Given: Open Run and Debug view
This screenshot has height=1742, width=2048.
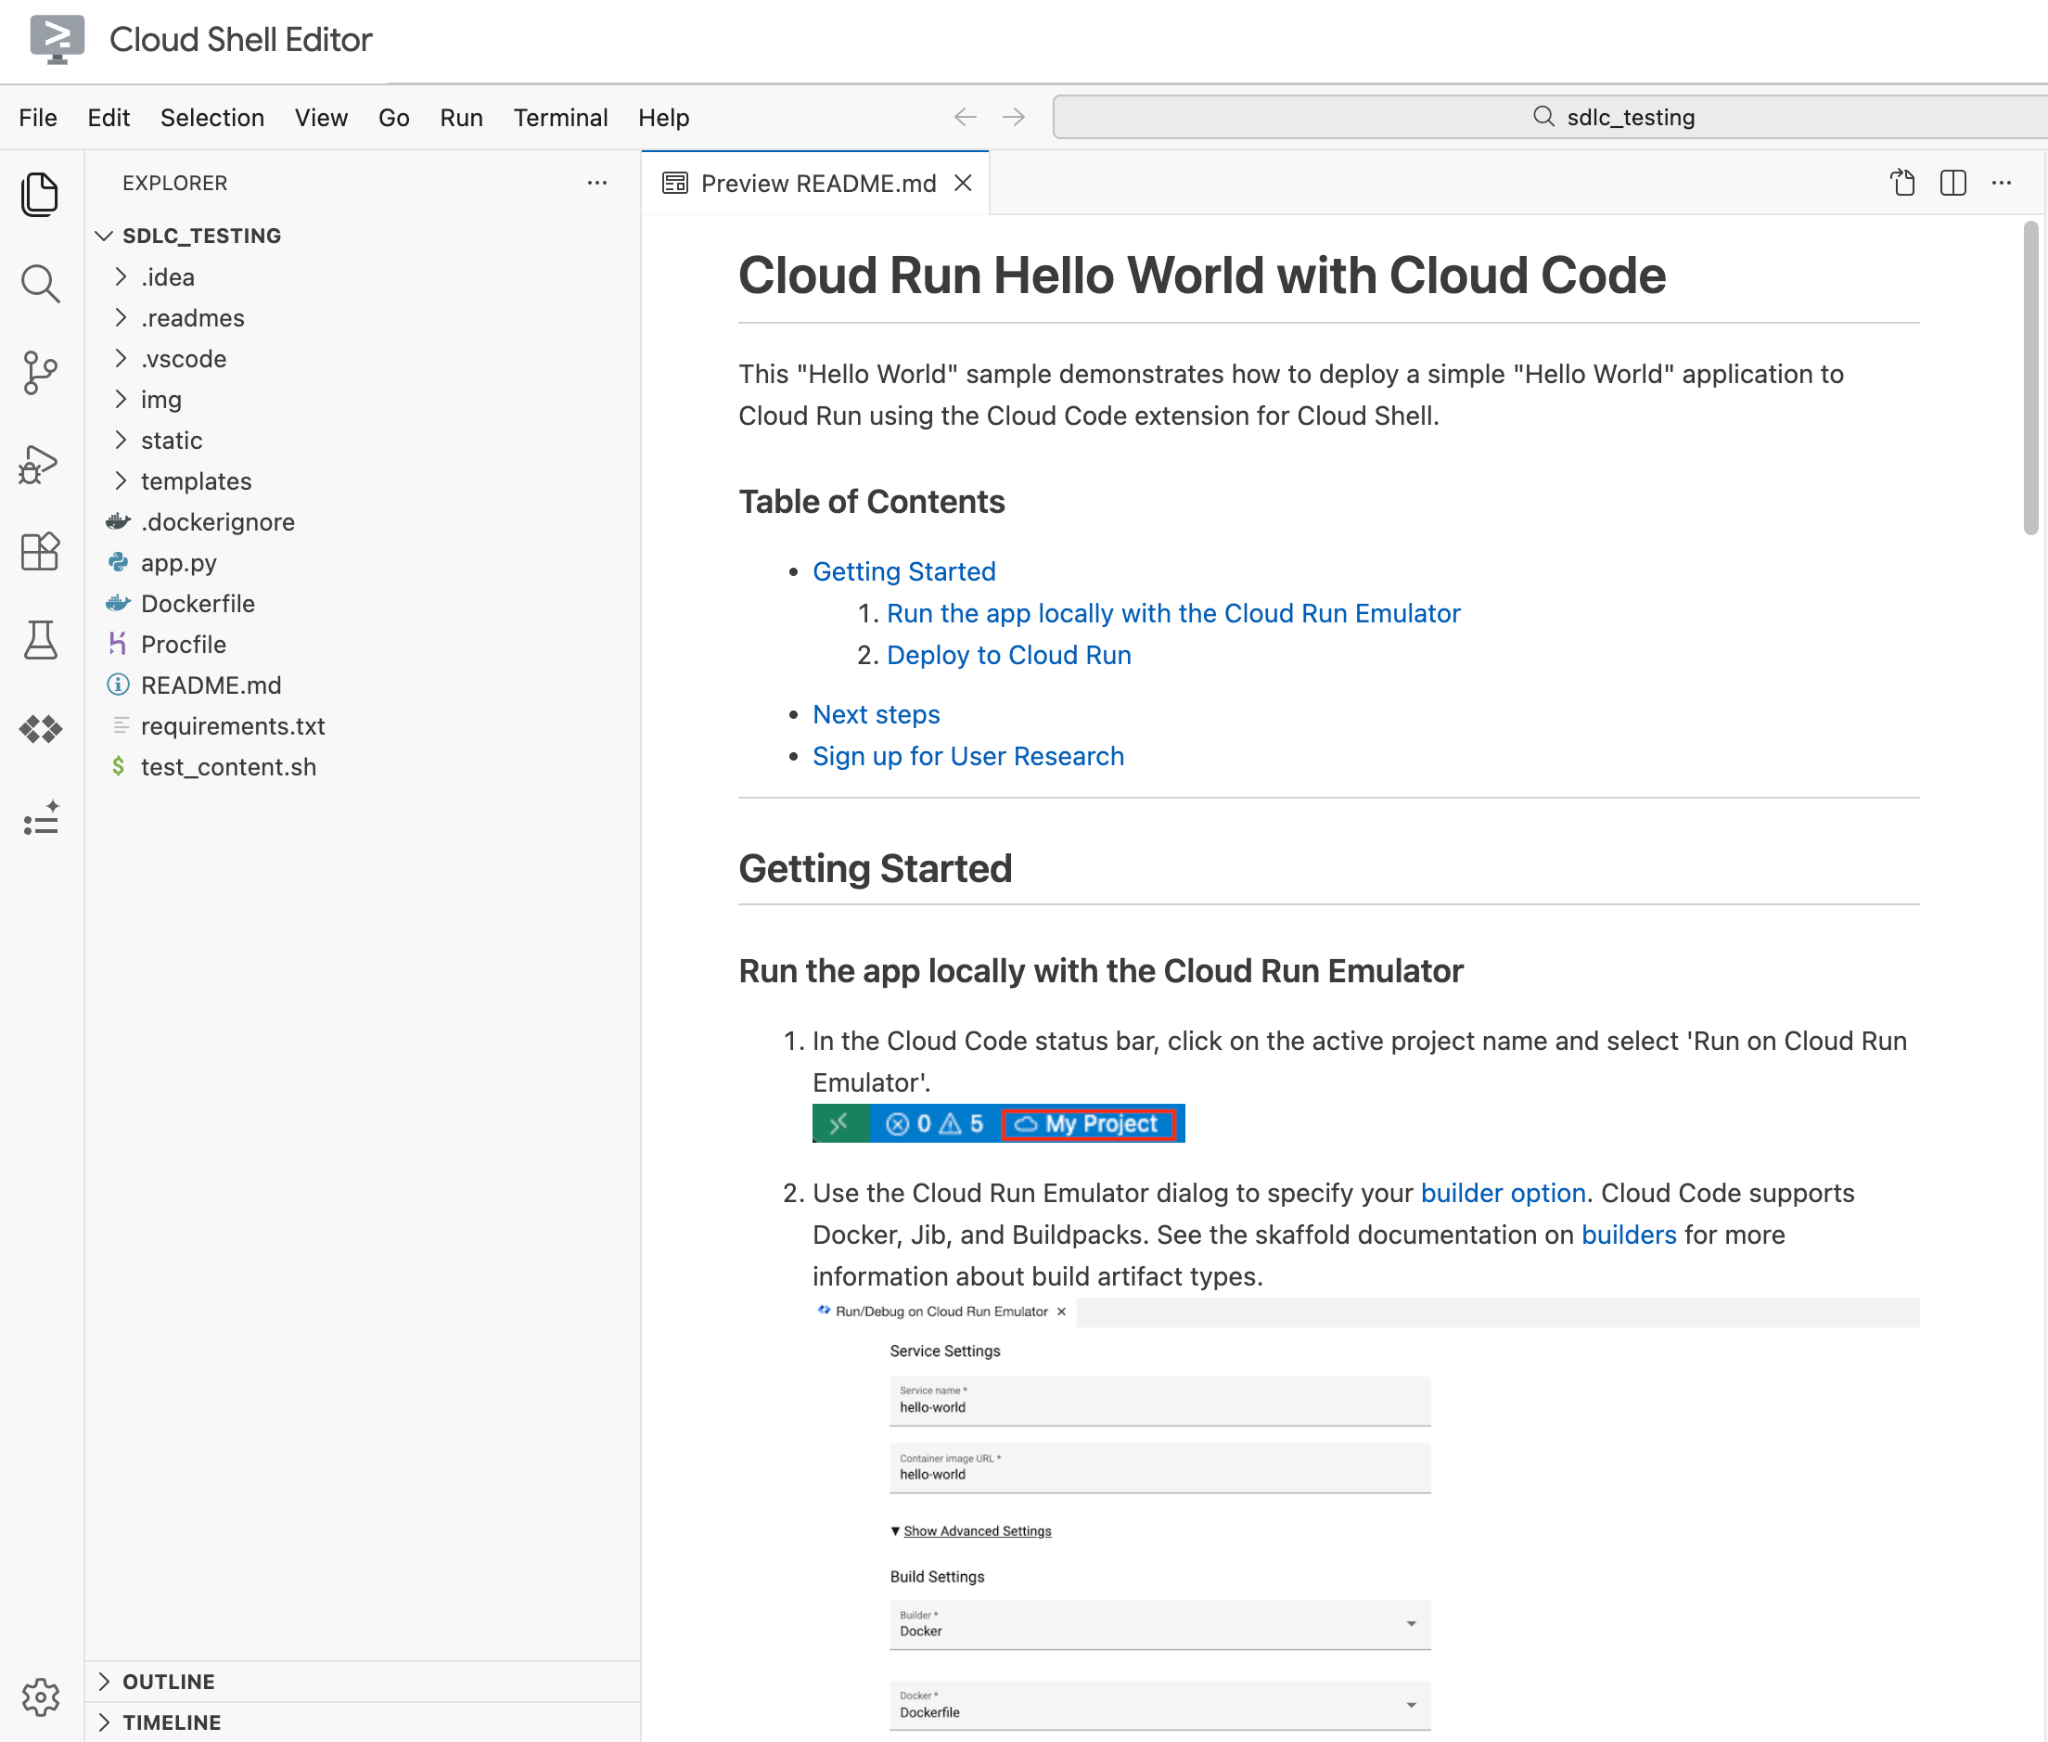Looking at the screenshot, I should pyautogui.click(x=40, y=464).
